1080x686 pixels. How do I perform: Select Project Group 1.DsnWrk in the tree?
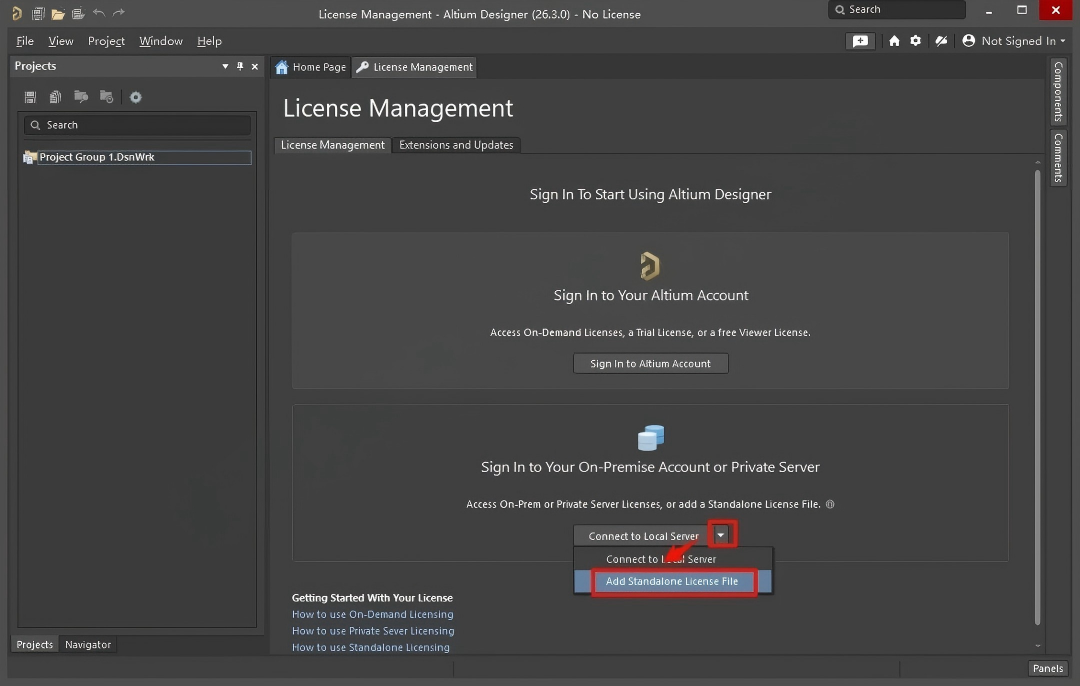[x=137, y=157]
